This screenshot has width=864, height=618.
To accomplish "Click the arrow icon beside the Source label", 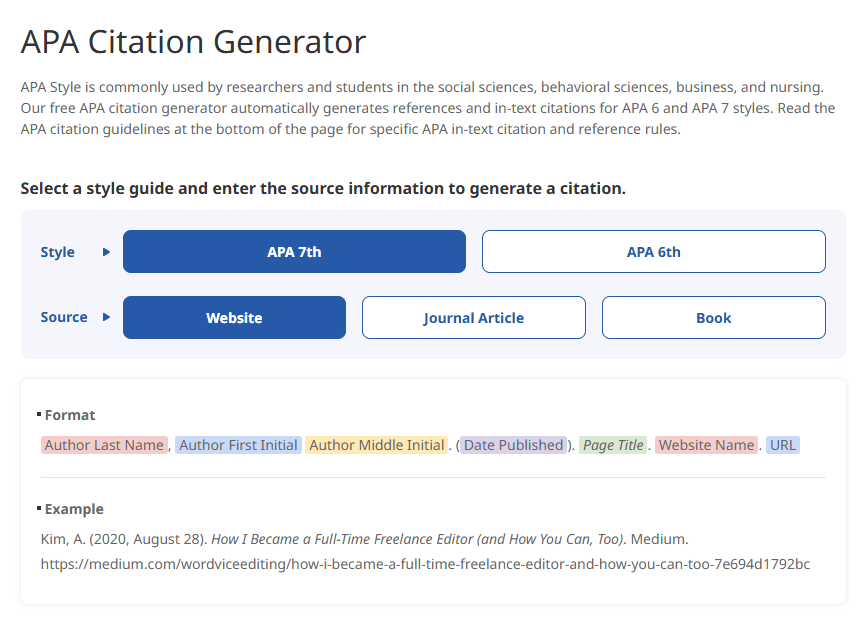I will (106, 317).
